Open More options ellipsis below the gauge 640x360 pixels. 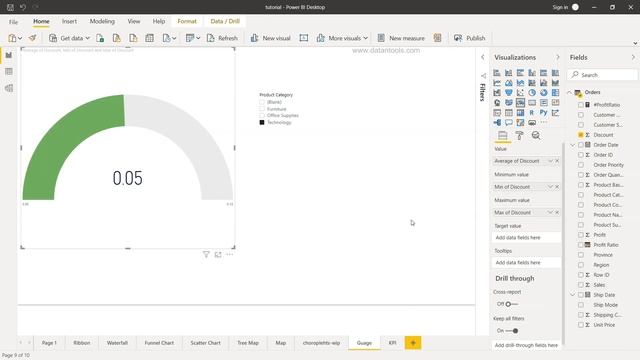pos(230,254)
